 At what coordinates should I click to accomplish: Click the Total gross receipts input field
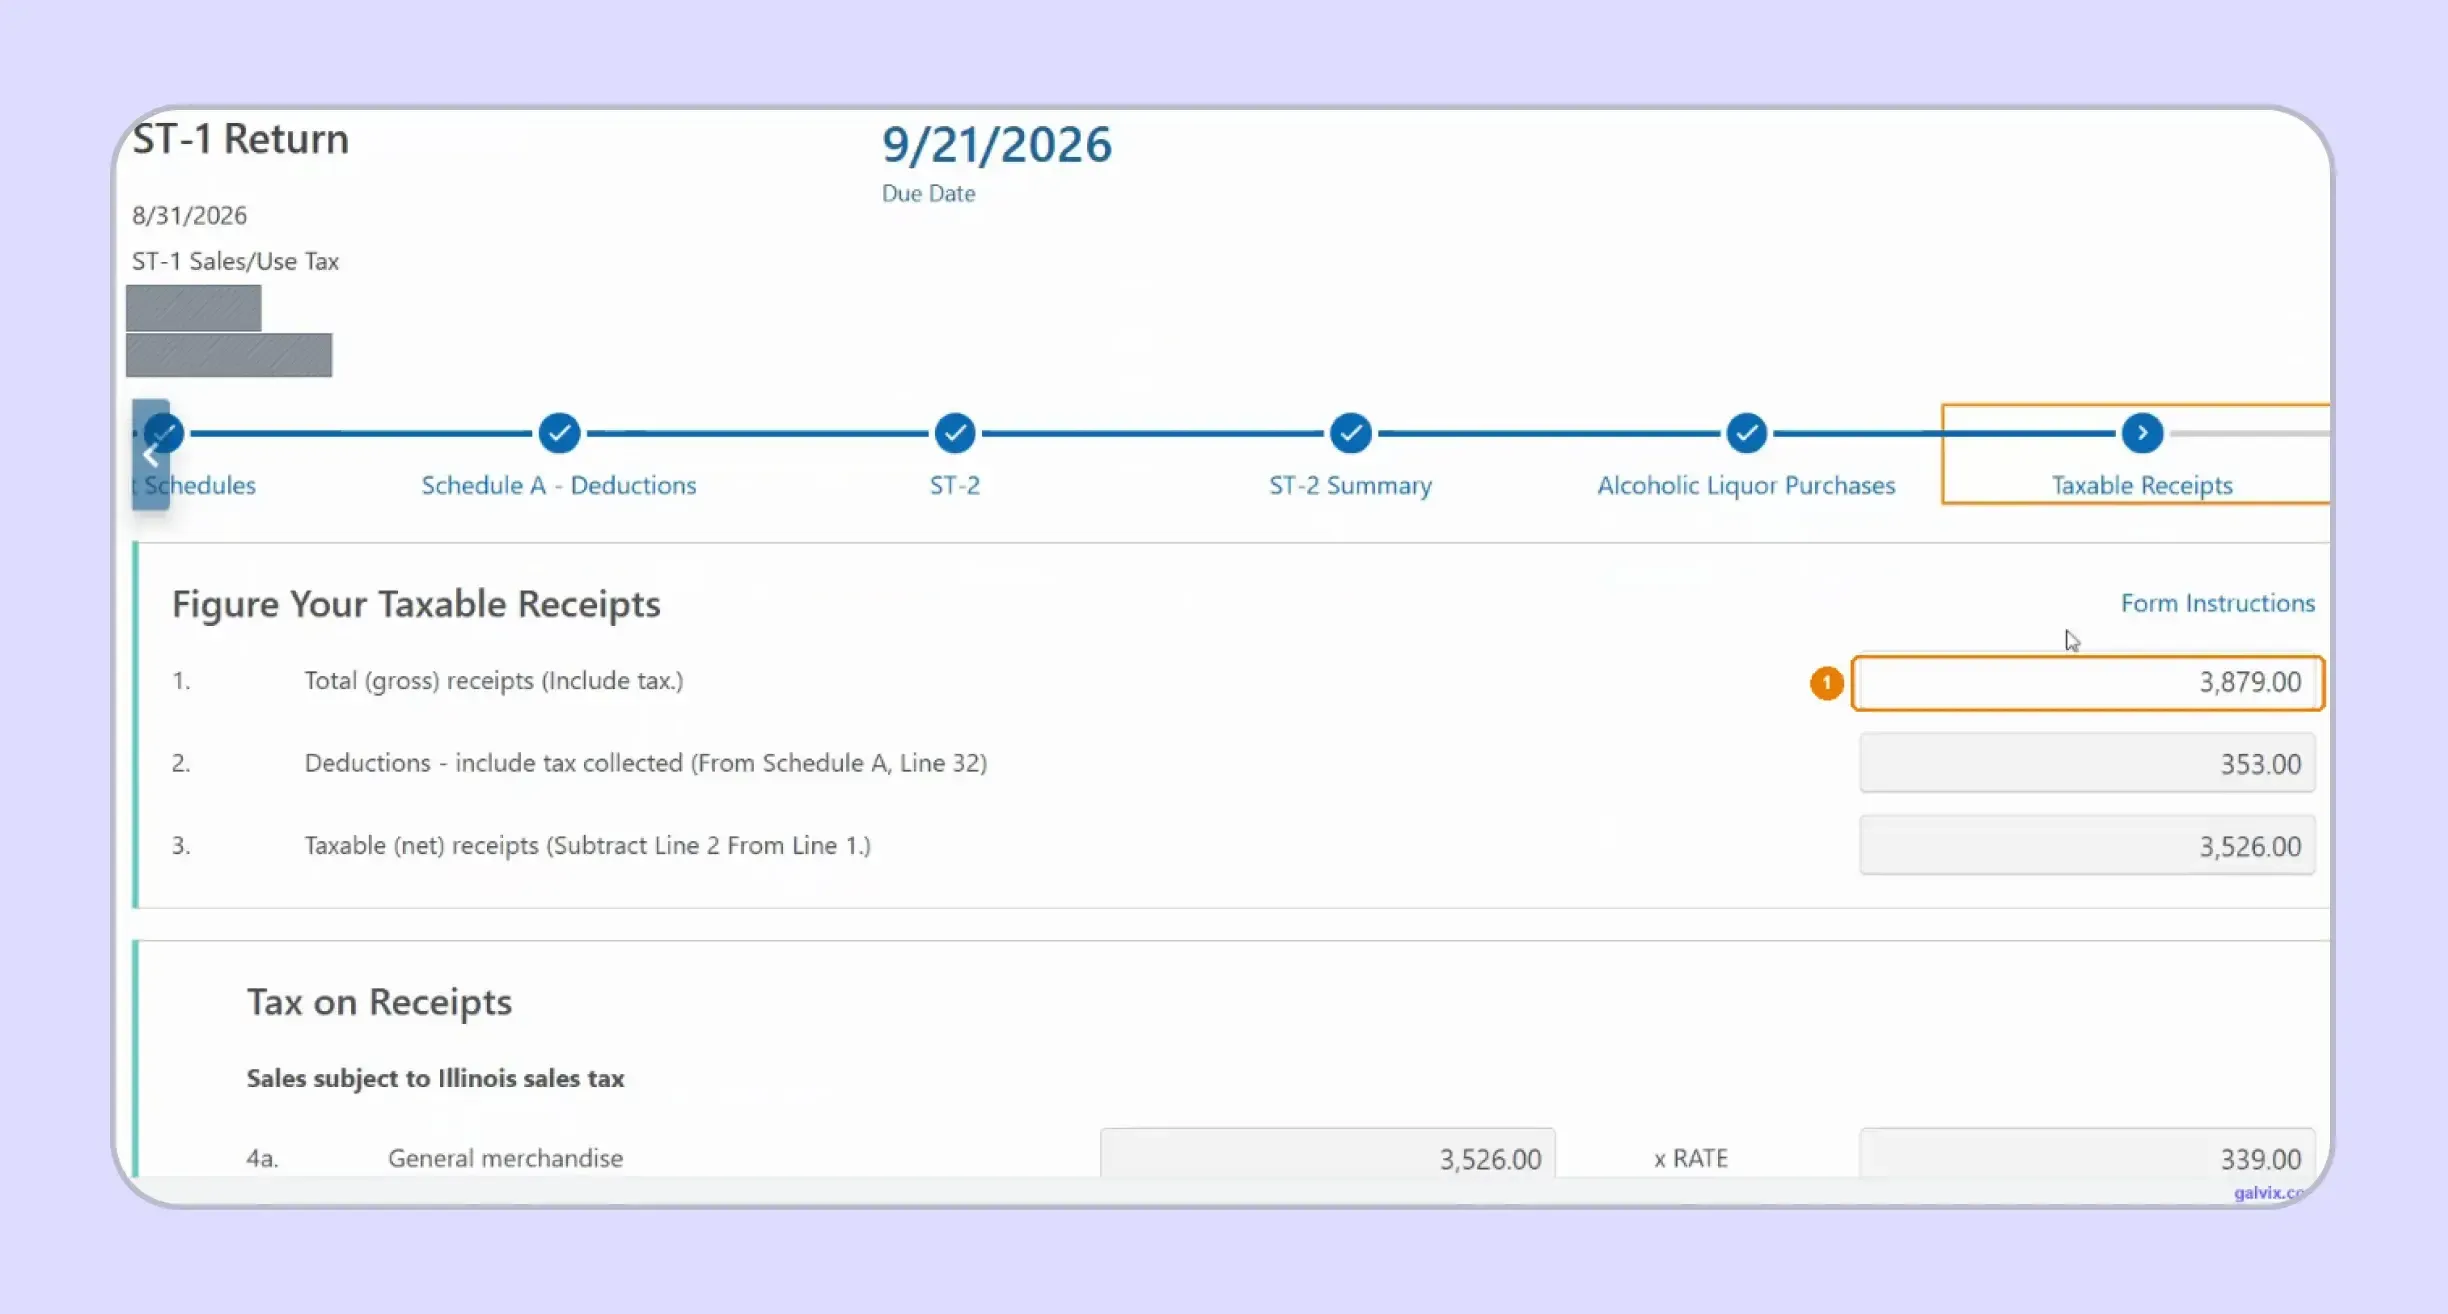pyautogui.click(x=2088, y=682)
